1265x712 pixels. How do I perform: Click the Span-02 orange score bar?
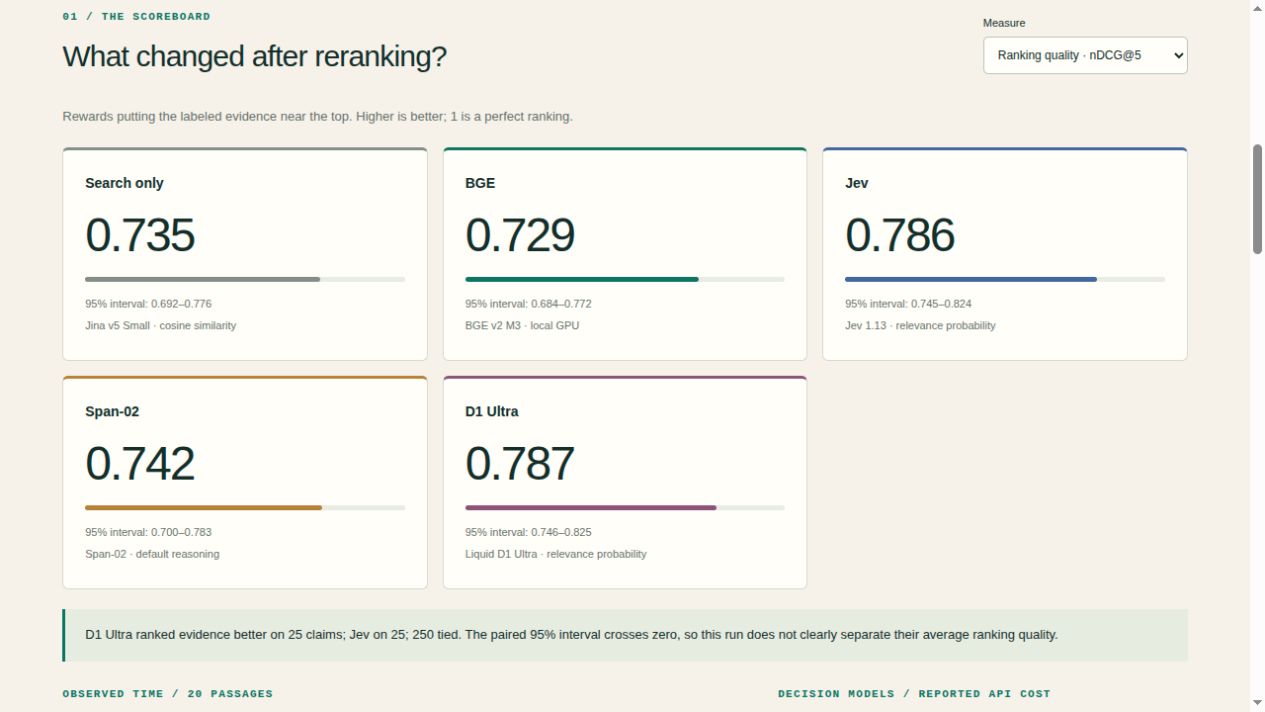[x=245, y=508]
